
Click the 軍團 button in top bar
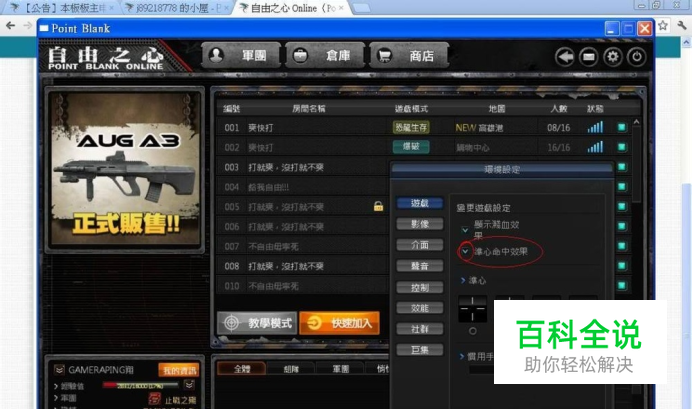(x=241, y=56)
